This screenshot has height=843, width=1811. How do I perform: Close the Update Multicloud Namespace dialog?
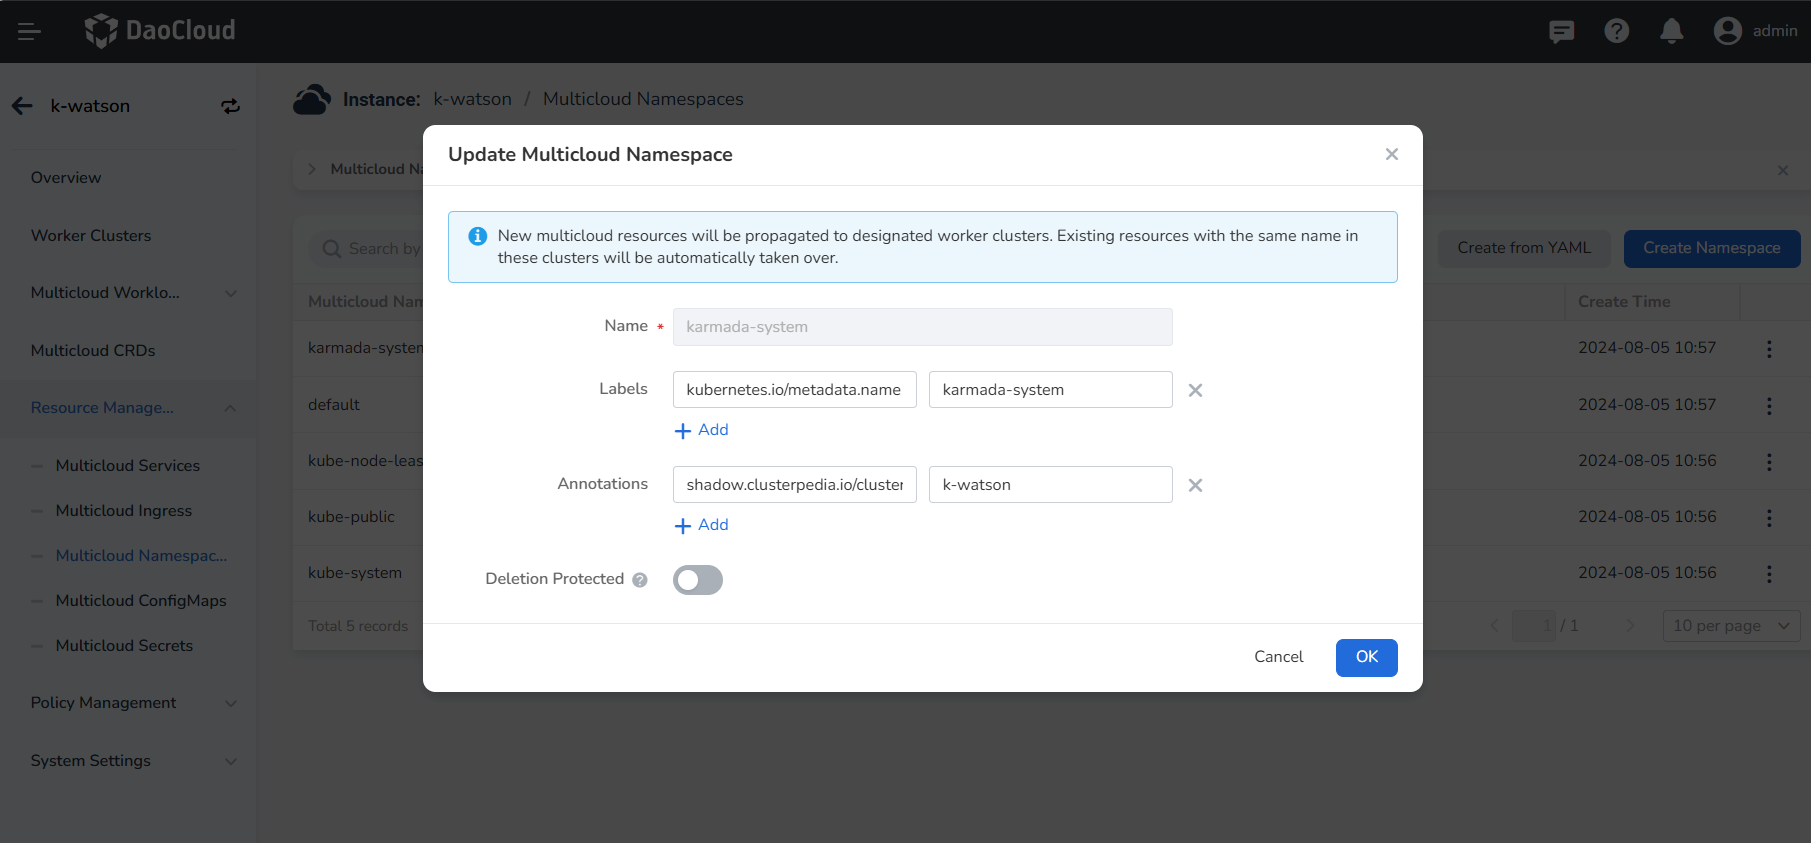(1391, 154)
